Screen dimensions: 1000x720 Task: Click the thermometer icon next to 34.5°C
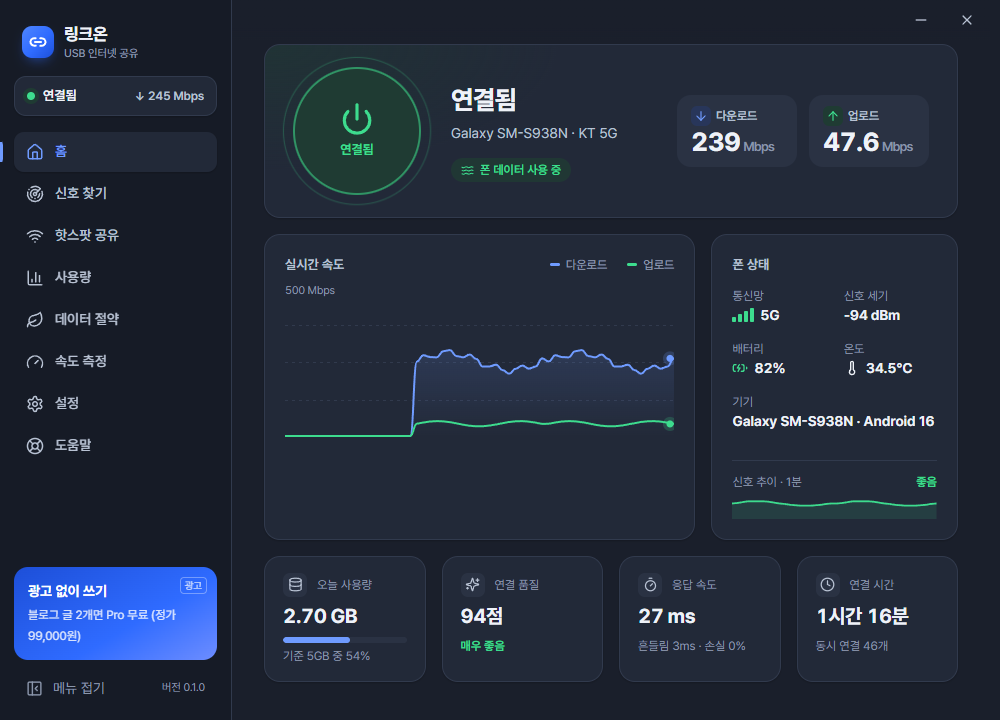coord(851,368)
